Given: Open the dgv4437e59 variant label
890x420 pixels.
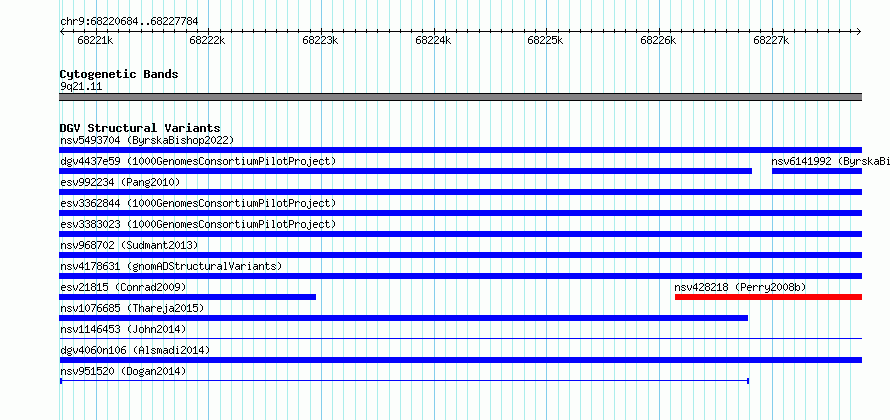Looking at the screenshot, I should coord(198,161).
